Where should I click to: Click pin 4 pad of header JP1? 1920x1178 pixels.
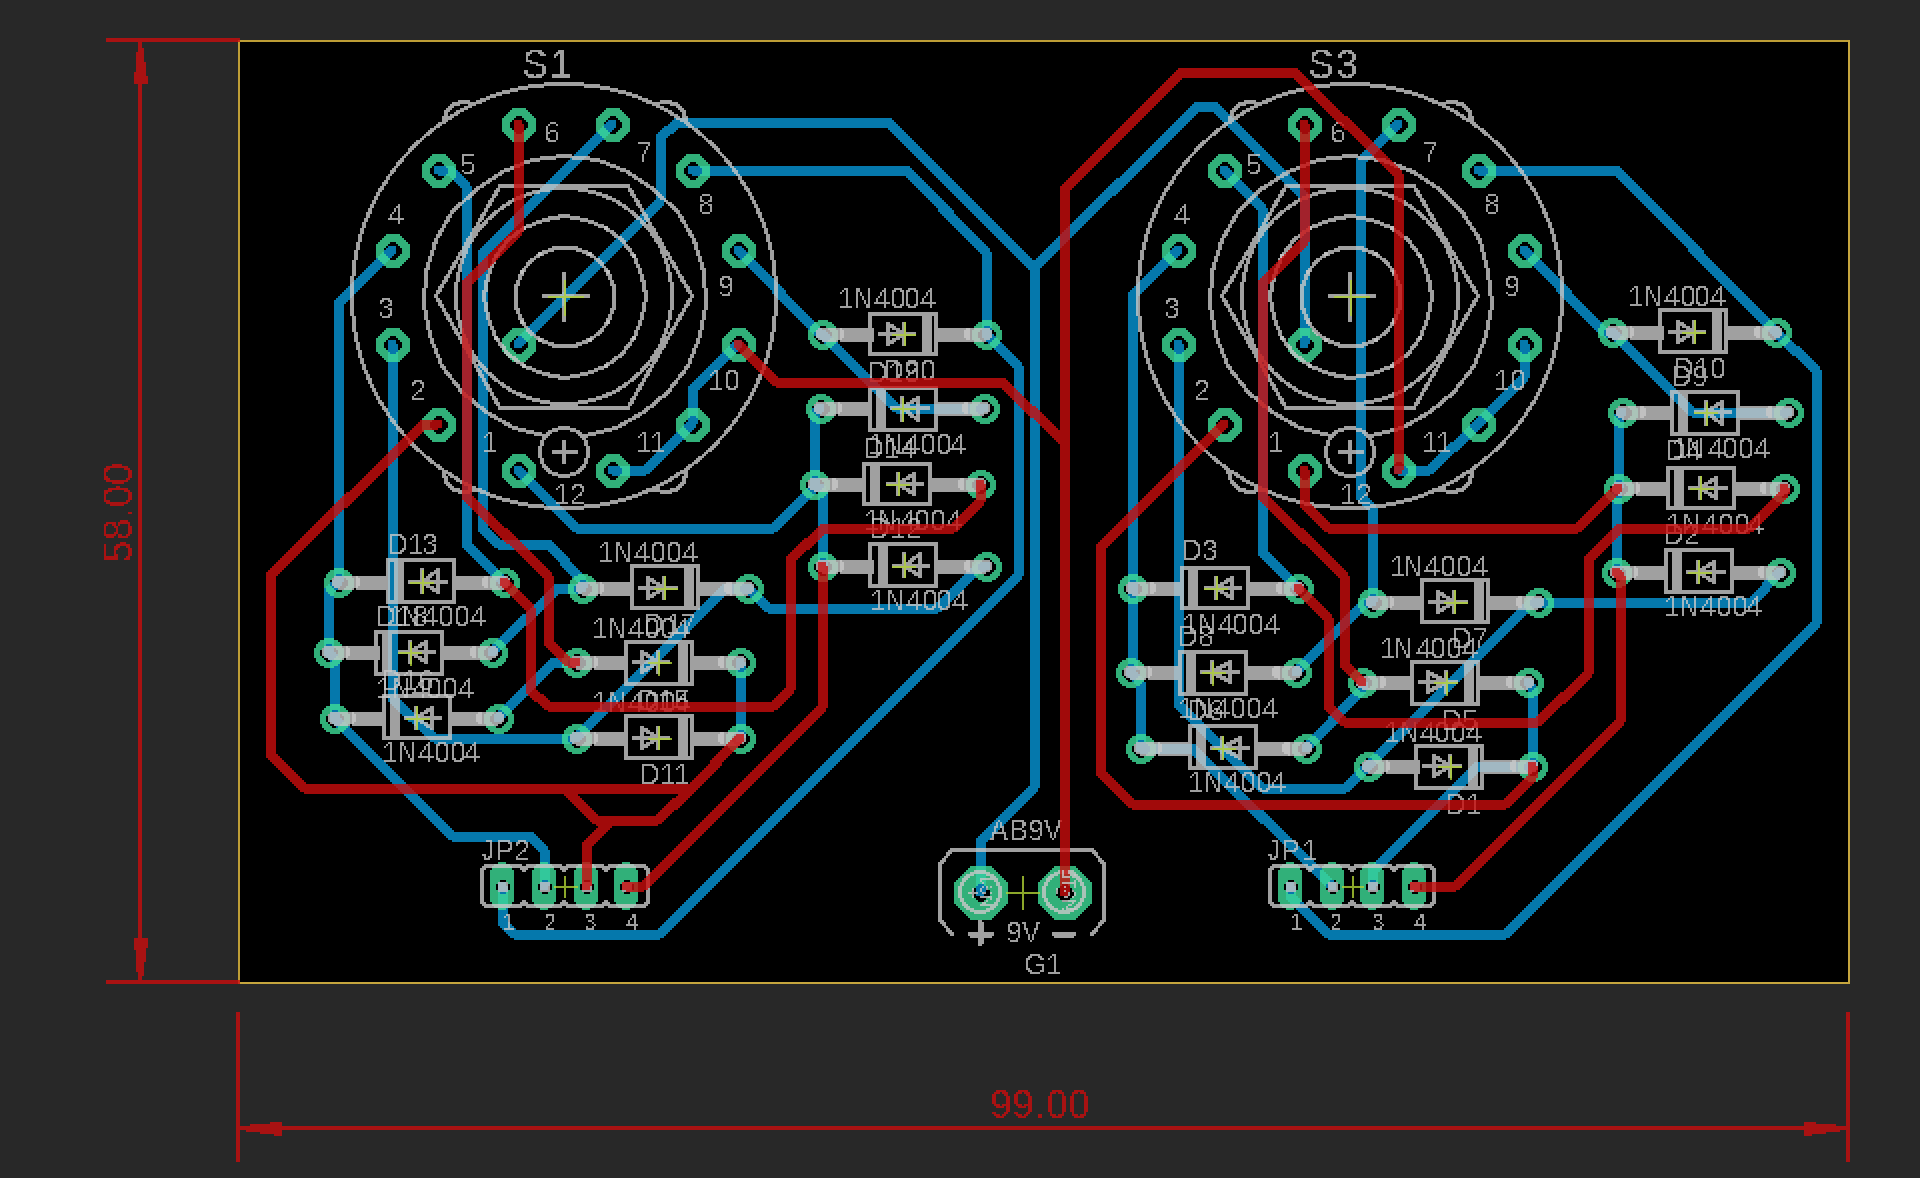pos(1414,886)
